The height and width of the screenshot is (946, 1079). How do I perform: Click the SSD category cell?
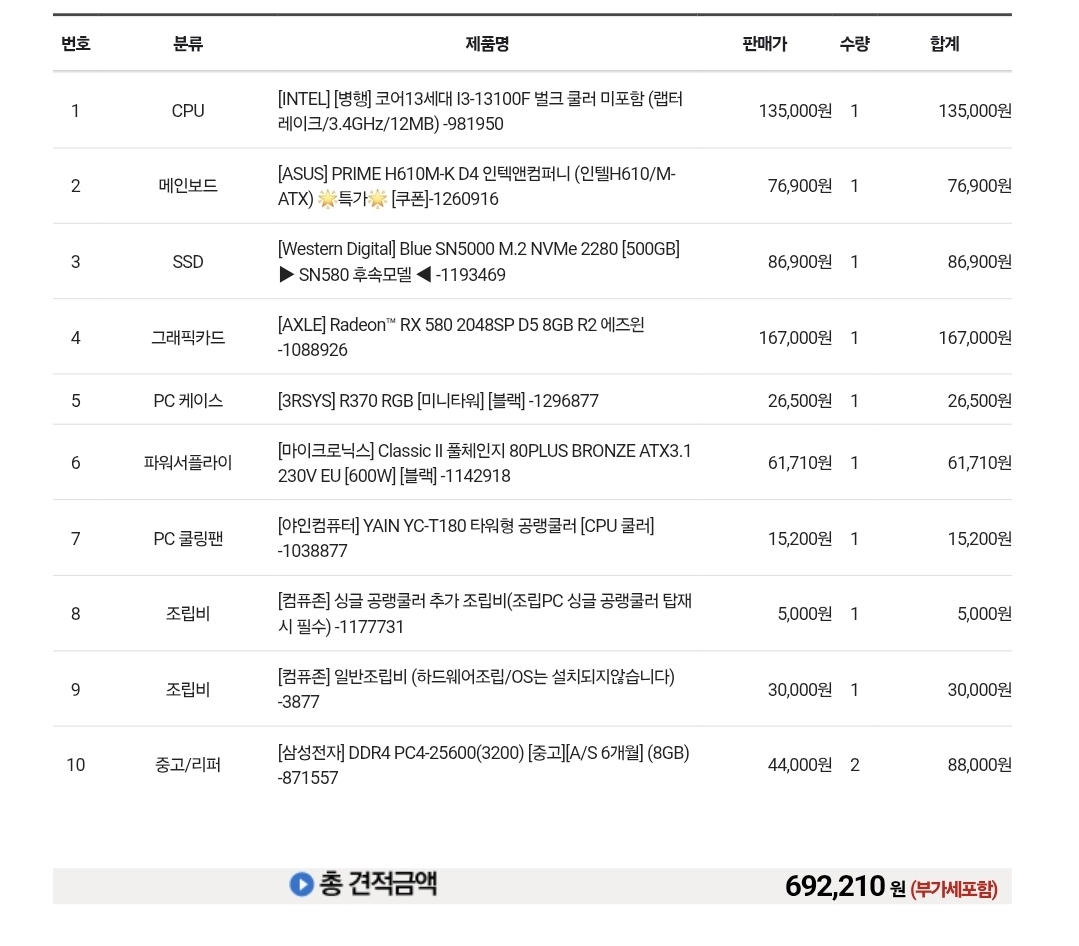[x=188, y=261]
